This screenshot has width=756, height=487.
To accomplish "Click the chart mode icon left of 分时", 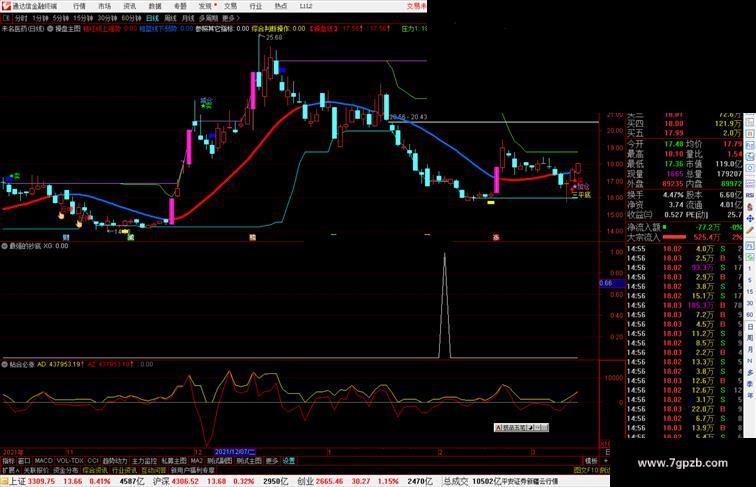I will [7, 18].
